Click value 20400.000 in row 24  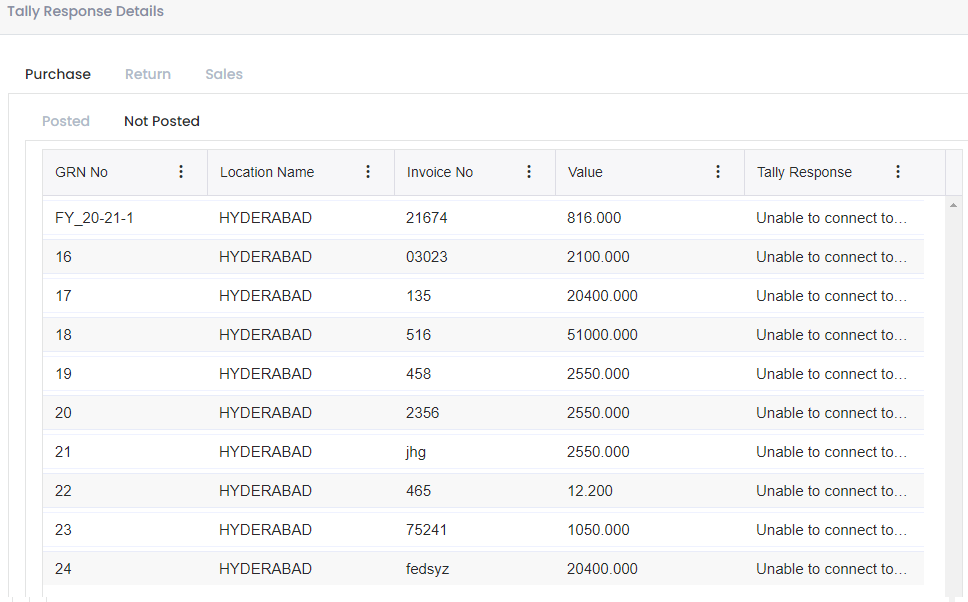[x=603, y=568]
